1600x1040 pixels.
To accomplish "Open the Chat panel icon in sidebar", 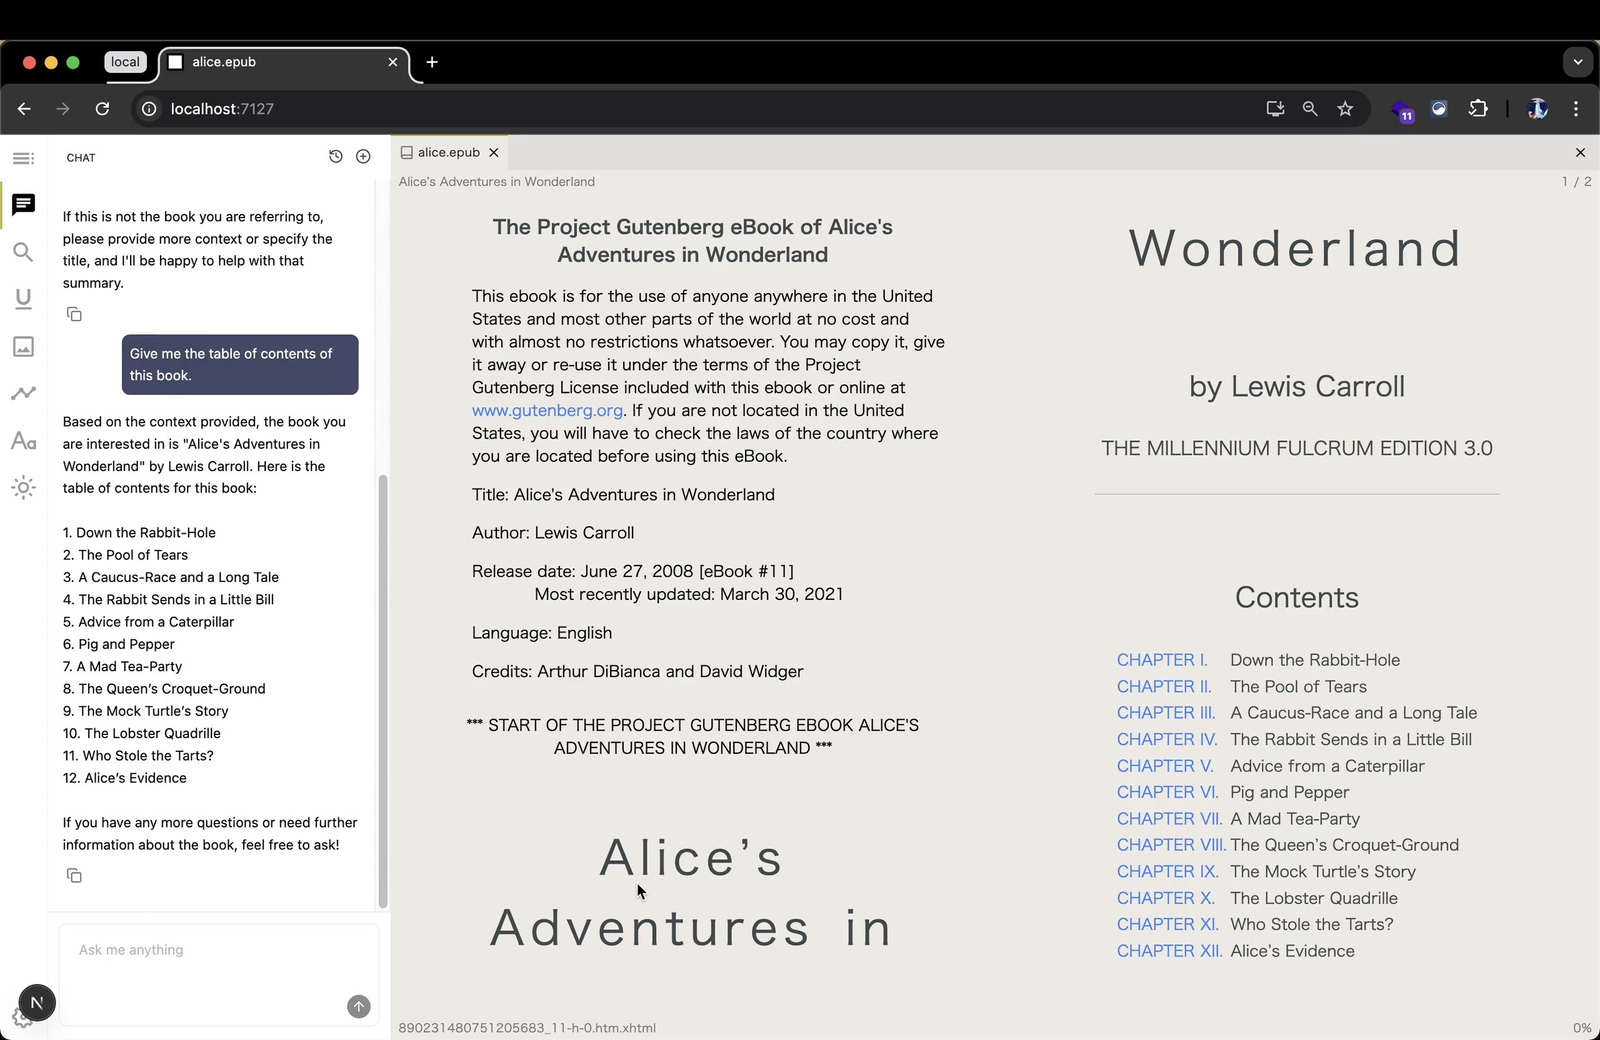I will pos(23,205).
